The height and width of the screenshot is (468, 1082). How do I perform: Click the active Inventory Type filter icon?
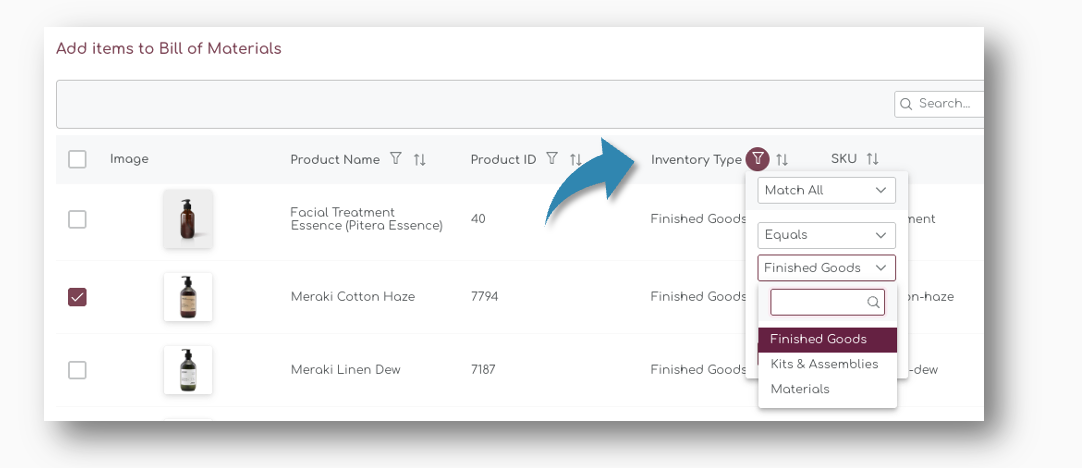759,158
